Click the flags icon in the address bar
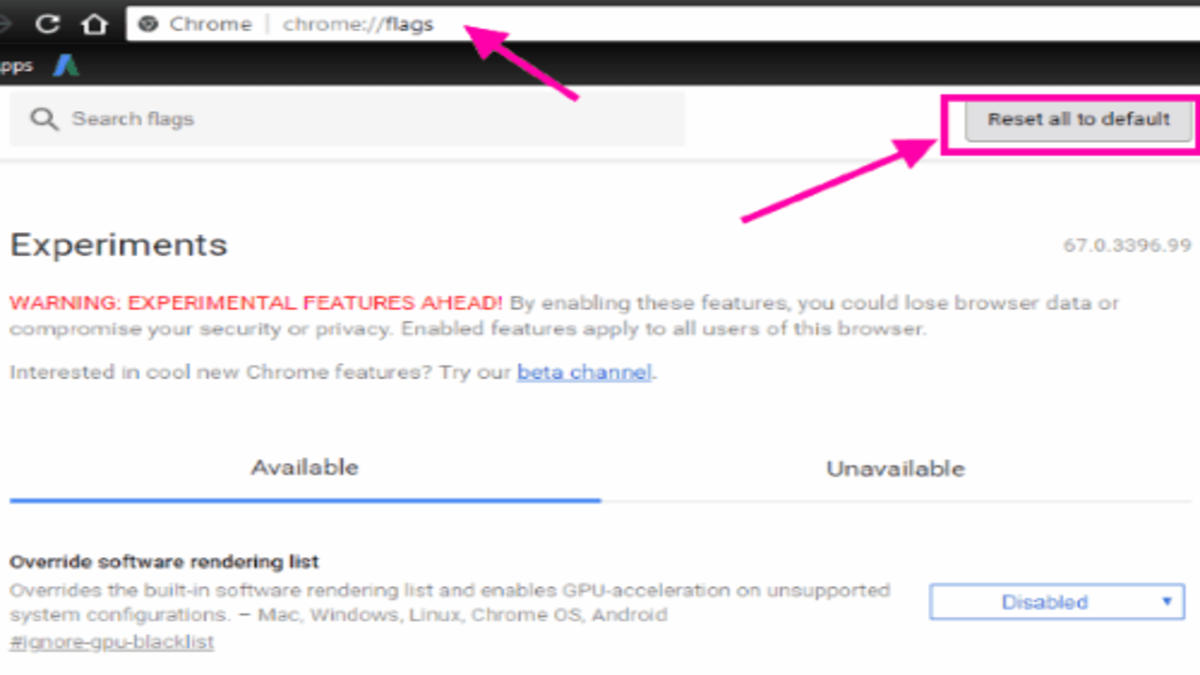The height and width of the screenshot is (675, 1200). pyautogui.click(x=149, y=24)
